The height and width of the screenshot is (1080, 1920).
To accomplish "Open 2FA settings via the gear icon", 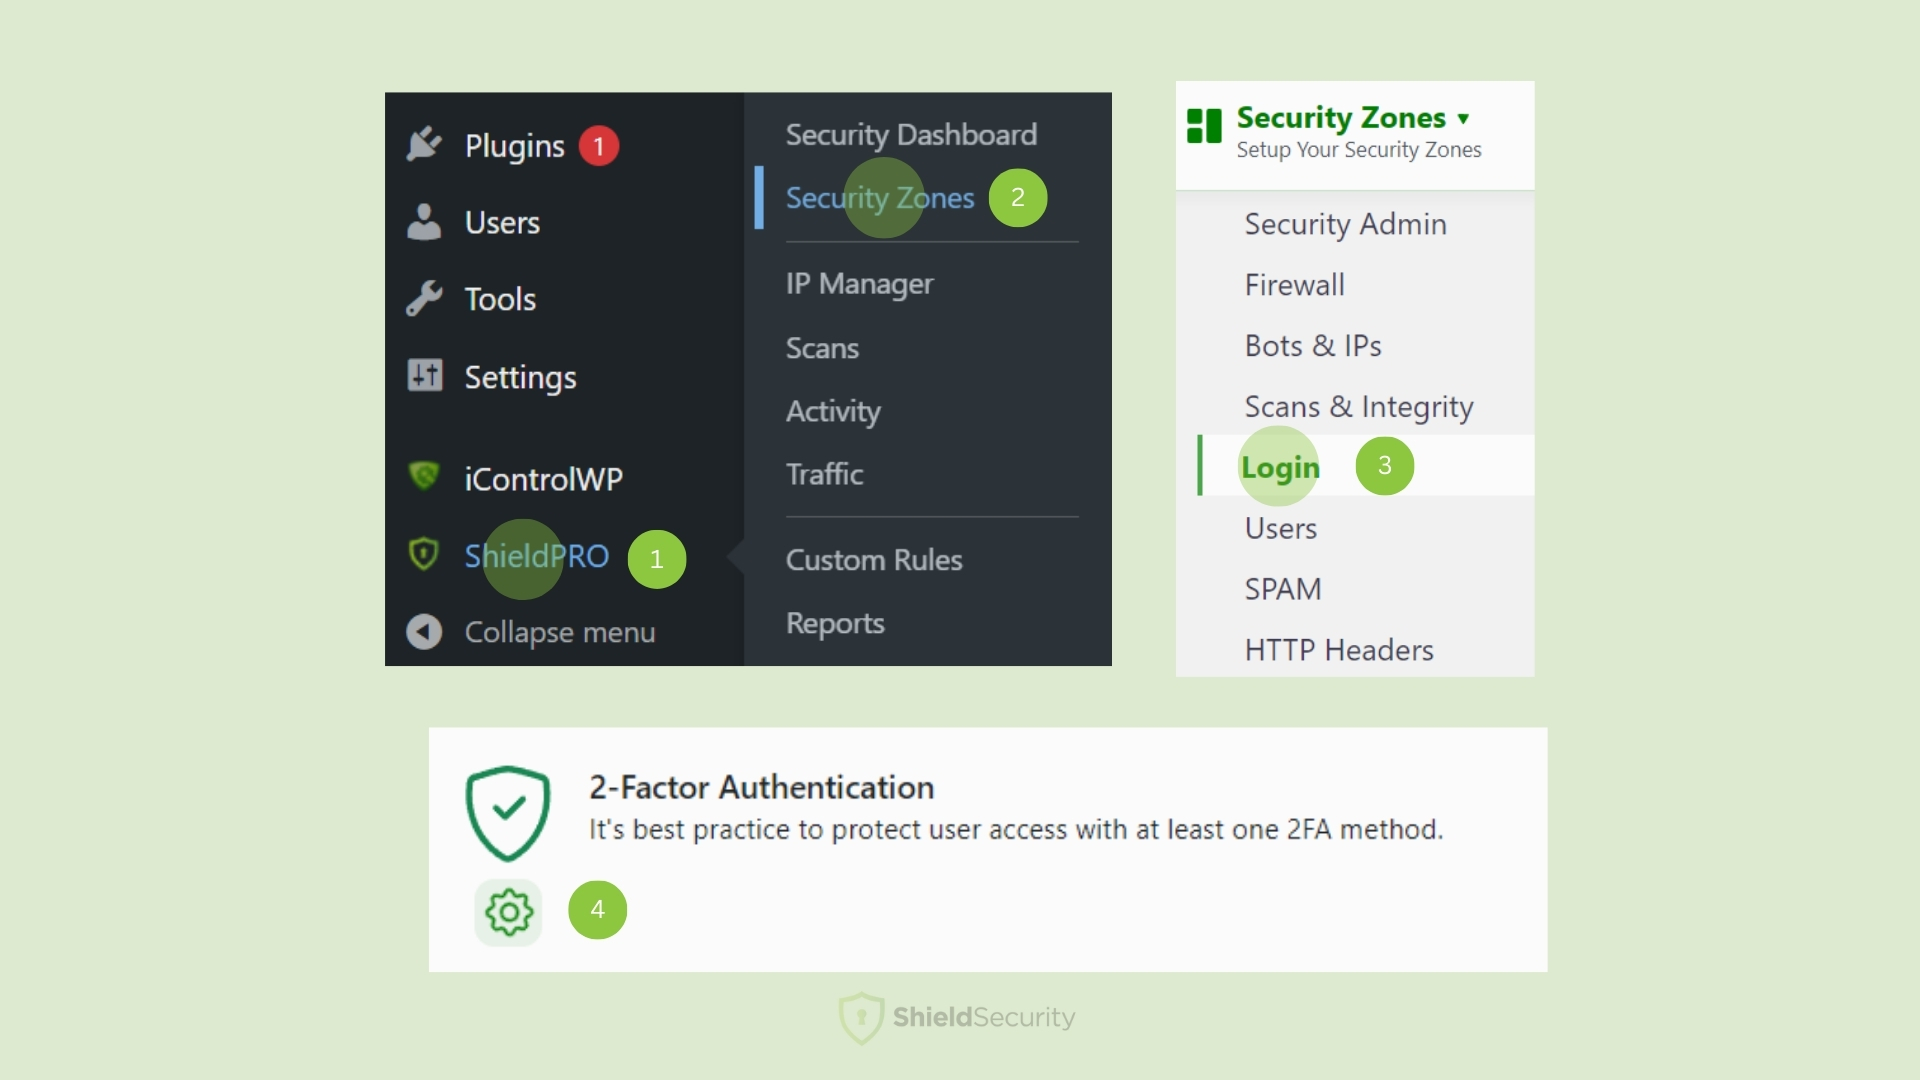I will 509,911.
